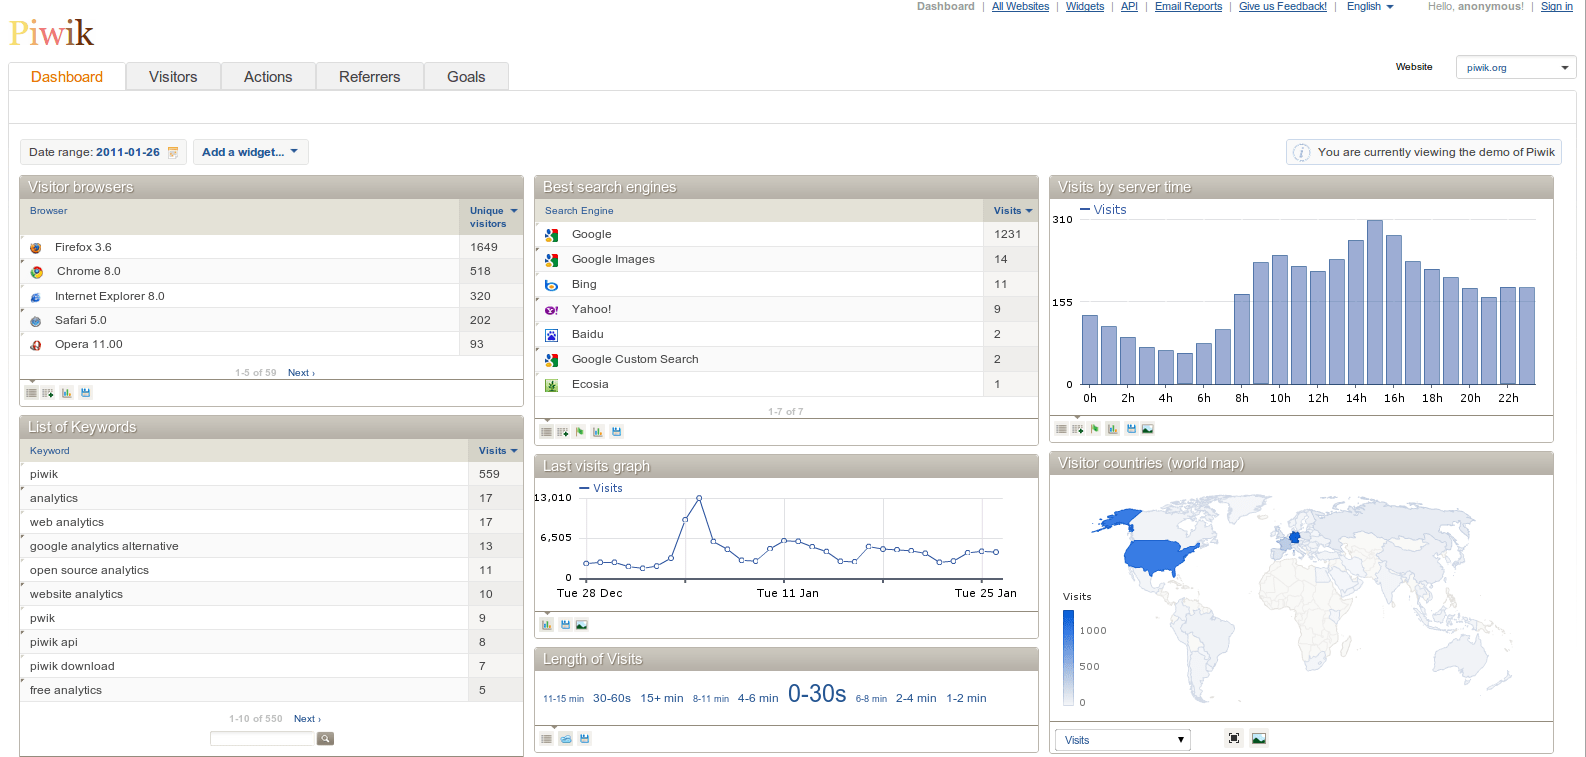Show table view for Visits by server time
This screenshot has height=757, width=1586.
tap(1061, 429)
